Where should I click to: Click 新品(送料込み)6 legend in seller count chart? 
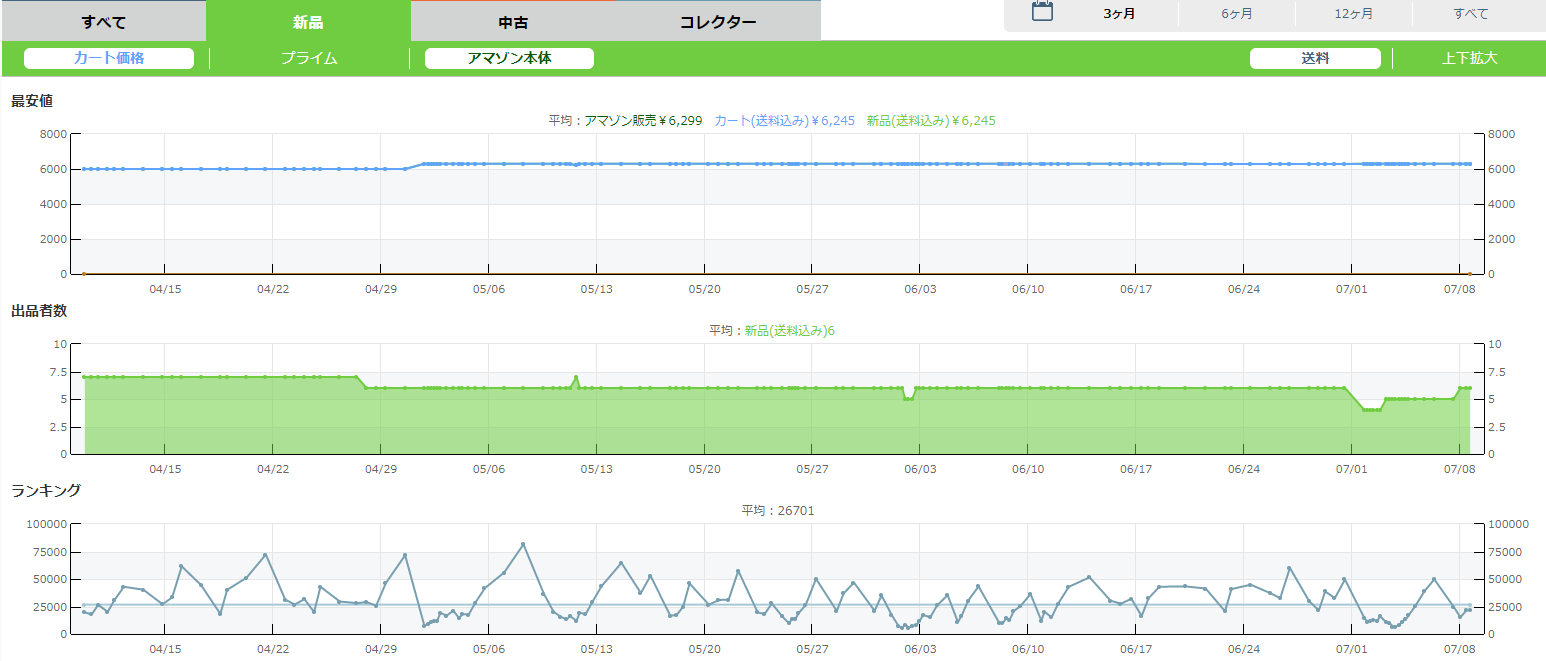point(789,330)
